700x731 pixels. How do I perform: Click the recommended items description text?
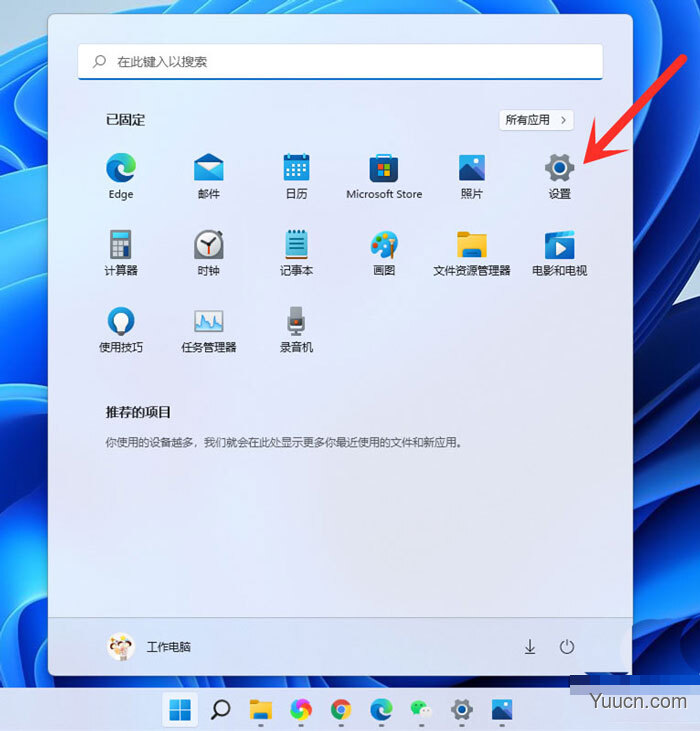tap(284, 442)
